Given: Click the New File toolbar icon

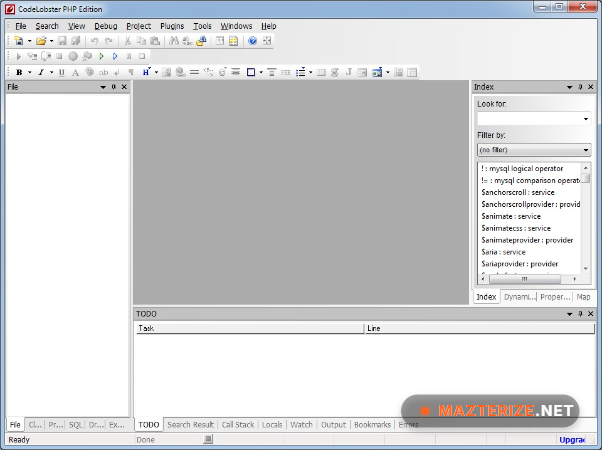Looking at the screenshot, I should point(18,41).
